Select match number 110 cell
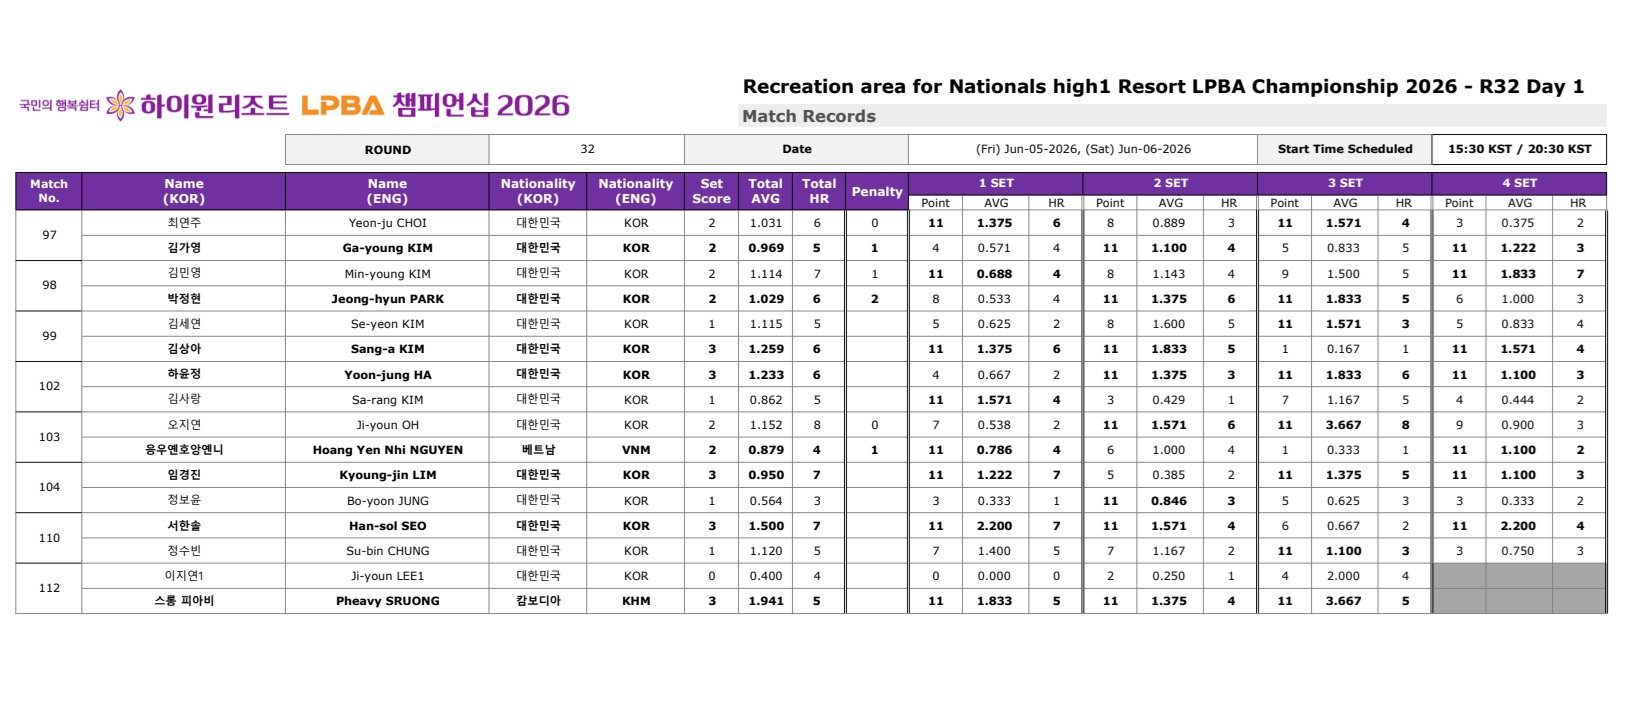 (x=49, y=538)
